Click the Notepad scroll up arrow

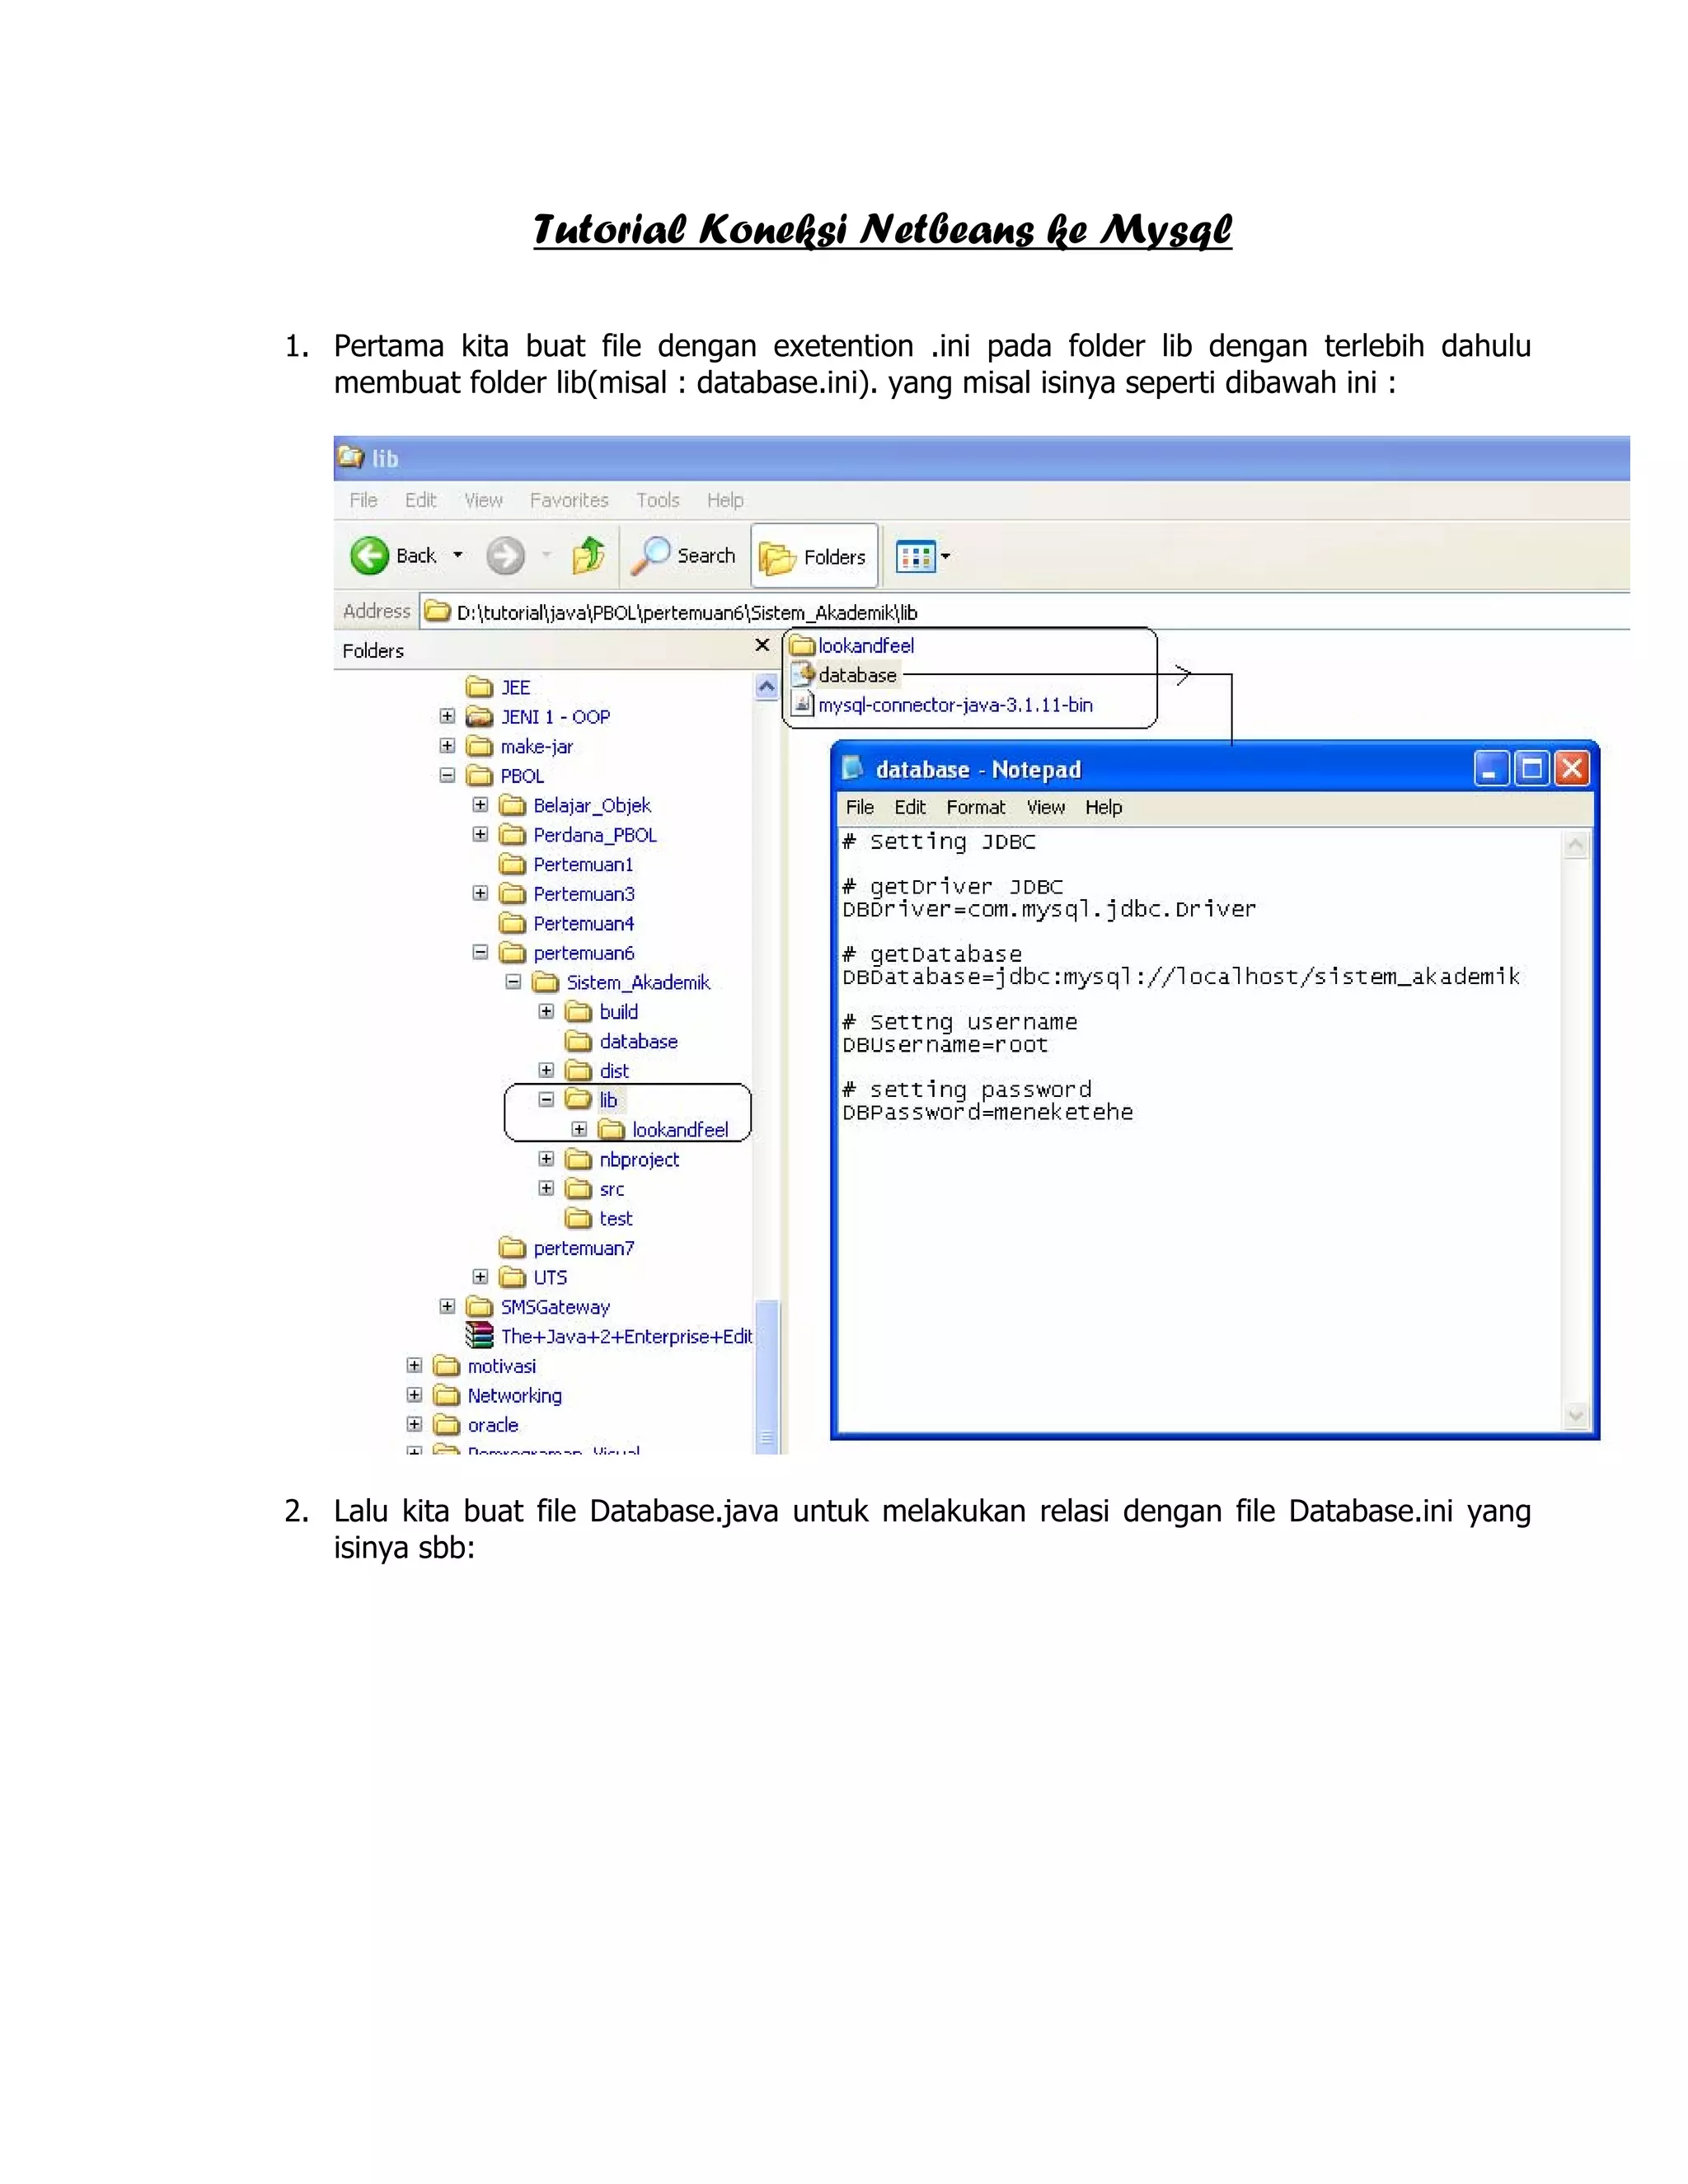[1576, 846]
